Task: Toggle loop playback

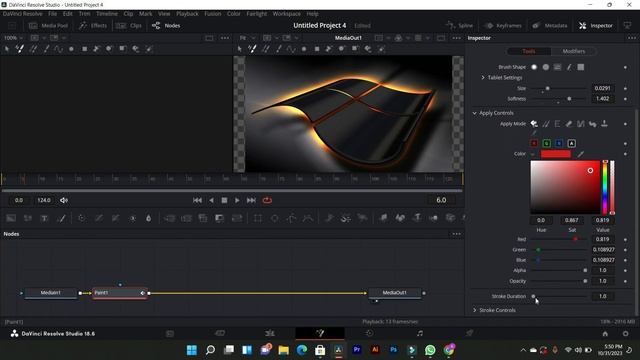Action: 267,200
